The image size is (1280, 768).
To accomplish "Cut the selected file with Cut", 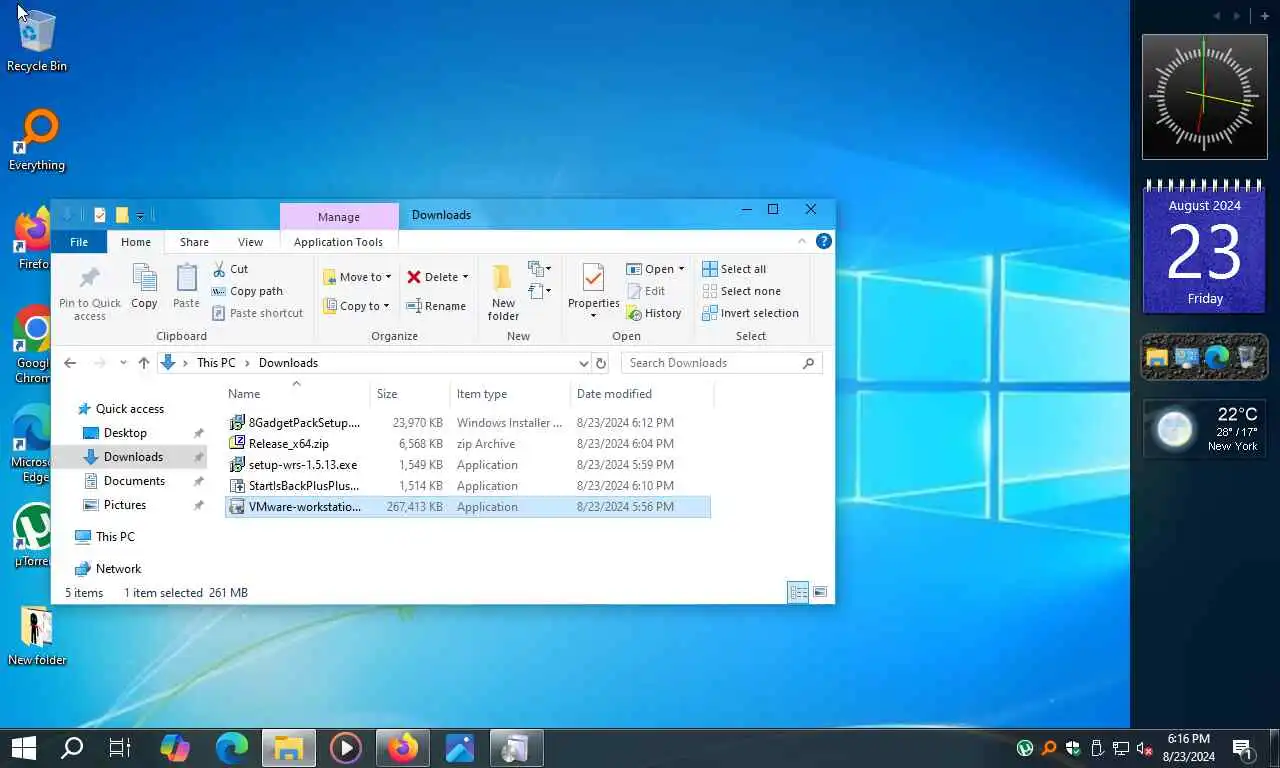I will point(230,269).
